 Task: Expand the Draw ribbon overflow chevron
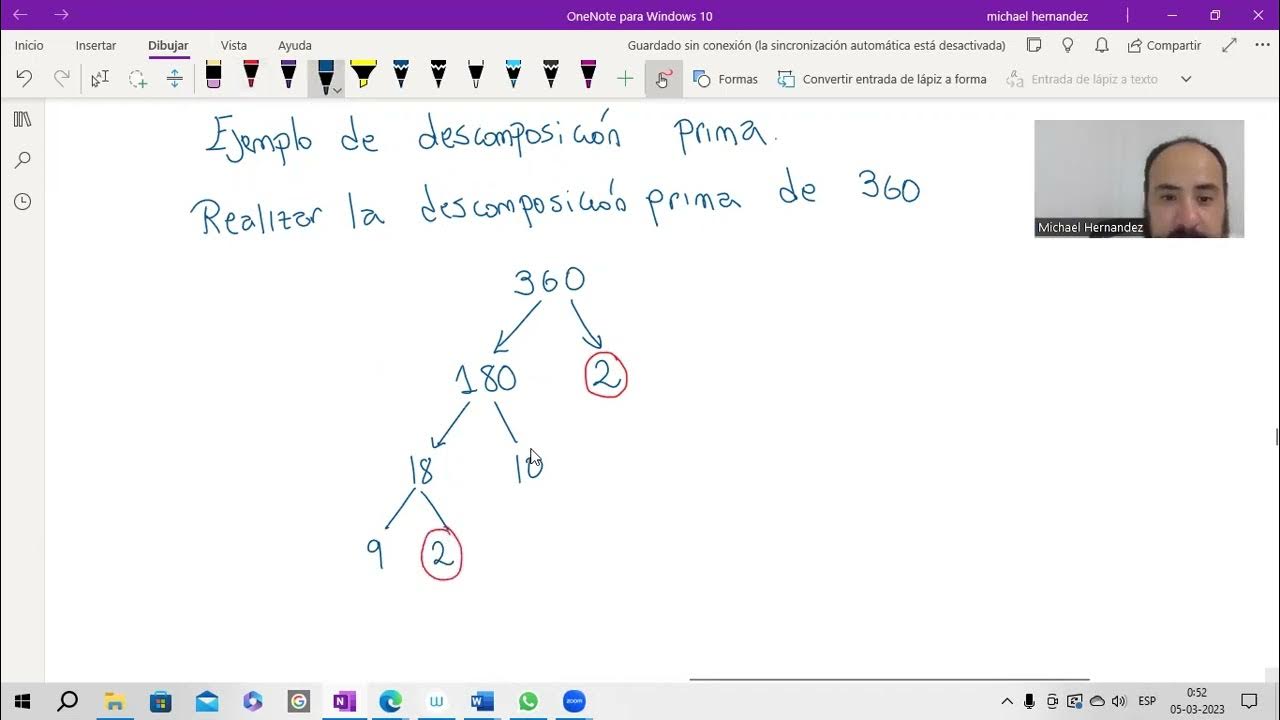click(x=1186, y=78)
